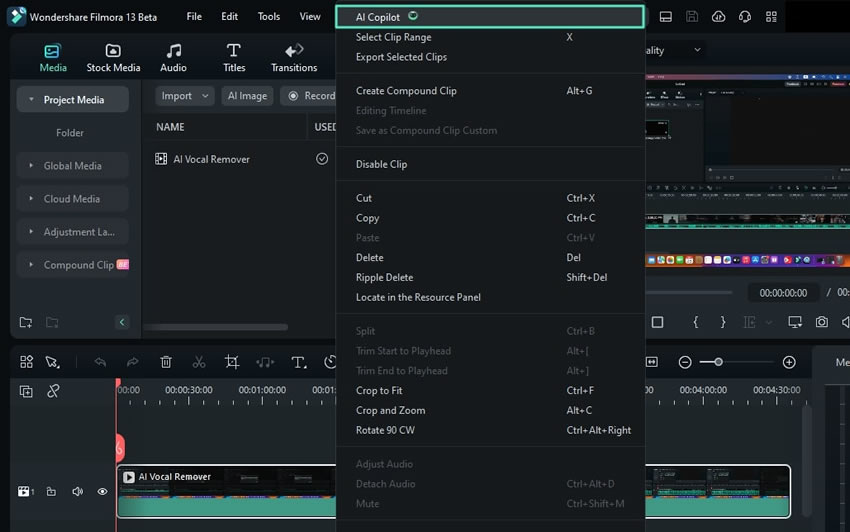Screen dimensions: 850x532
Task: Select Cut from context menu
Action: pos(490,198)
